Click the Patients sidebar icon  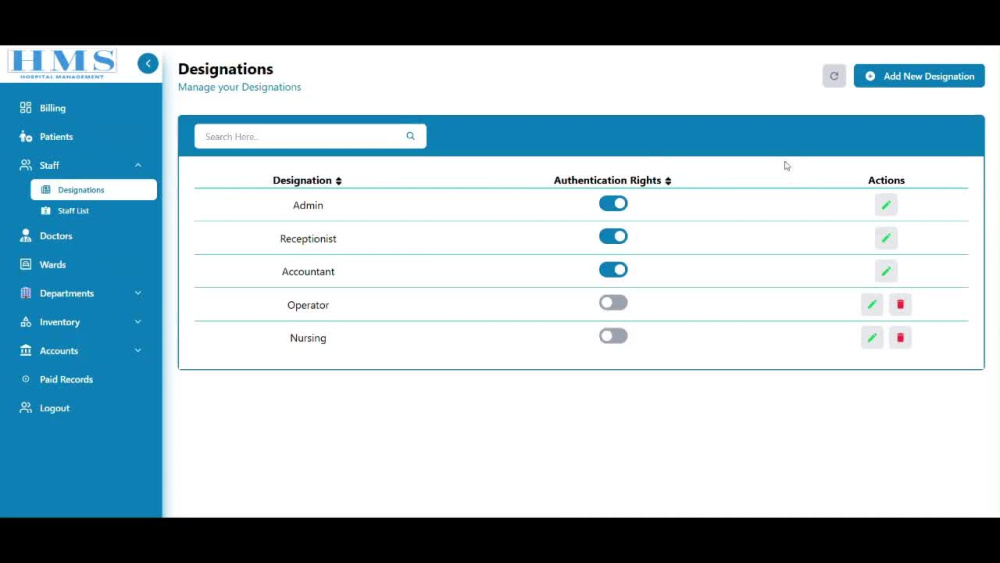[26, 136]
